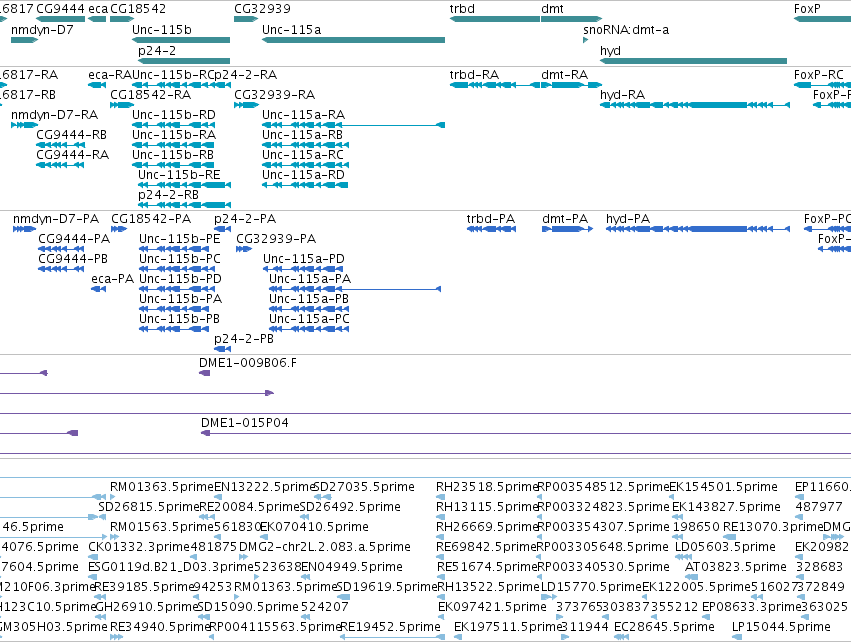Open transcript eca-RA label
The height and width of the screenshot is (642, 851).
pos(110,74)
